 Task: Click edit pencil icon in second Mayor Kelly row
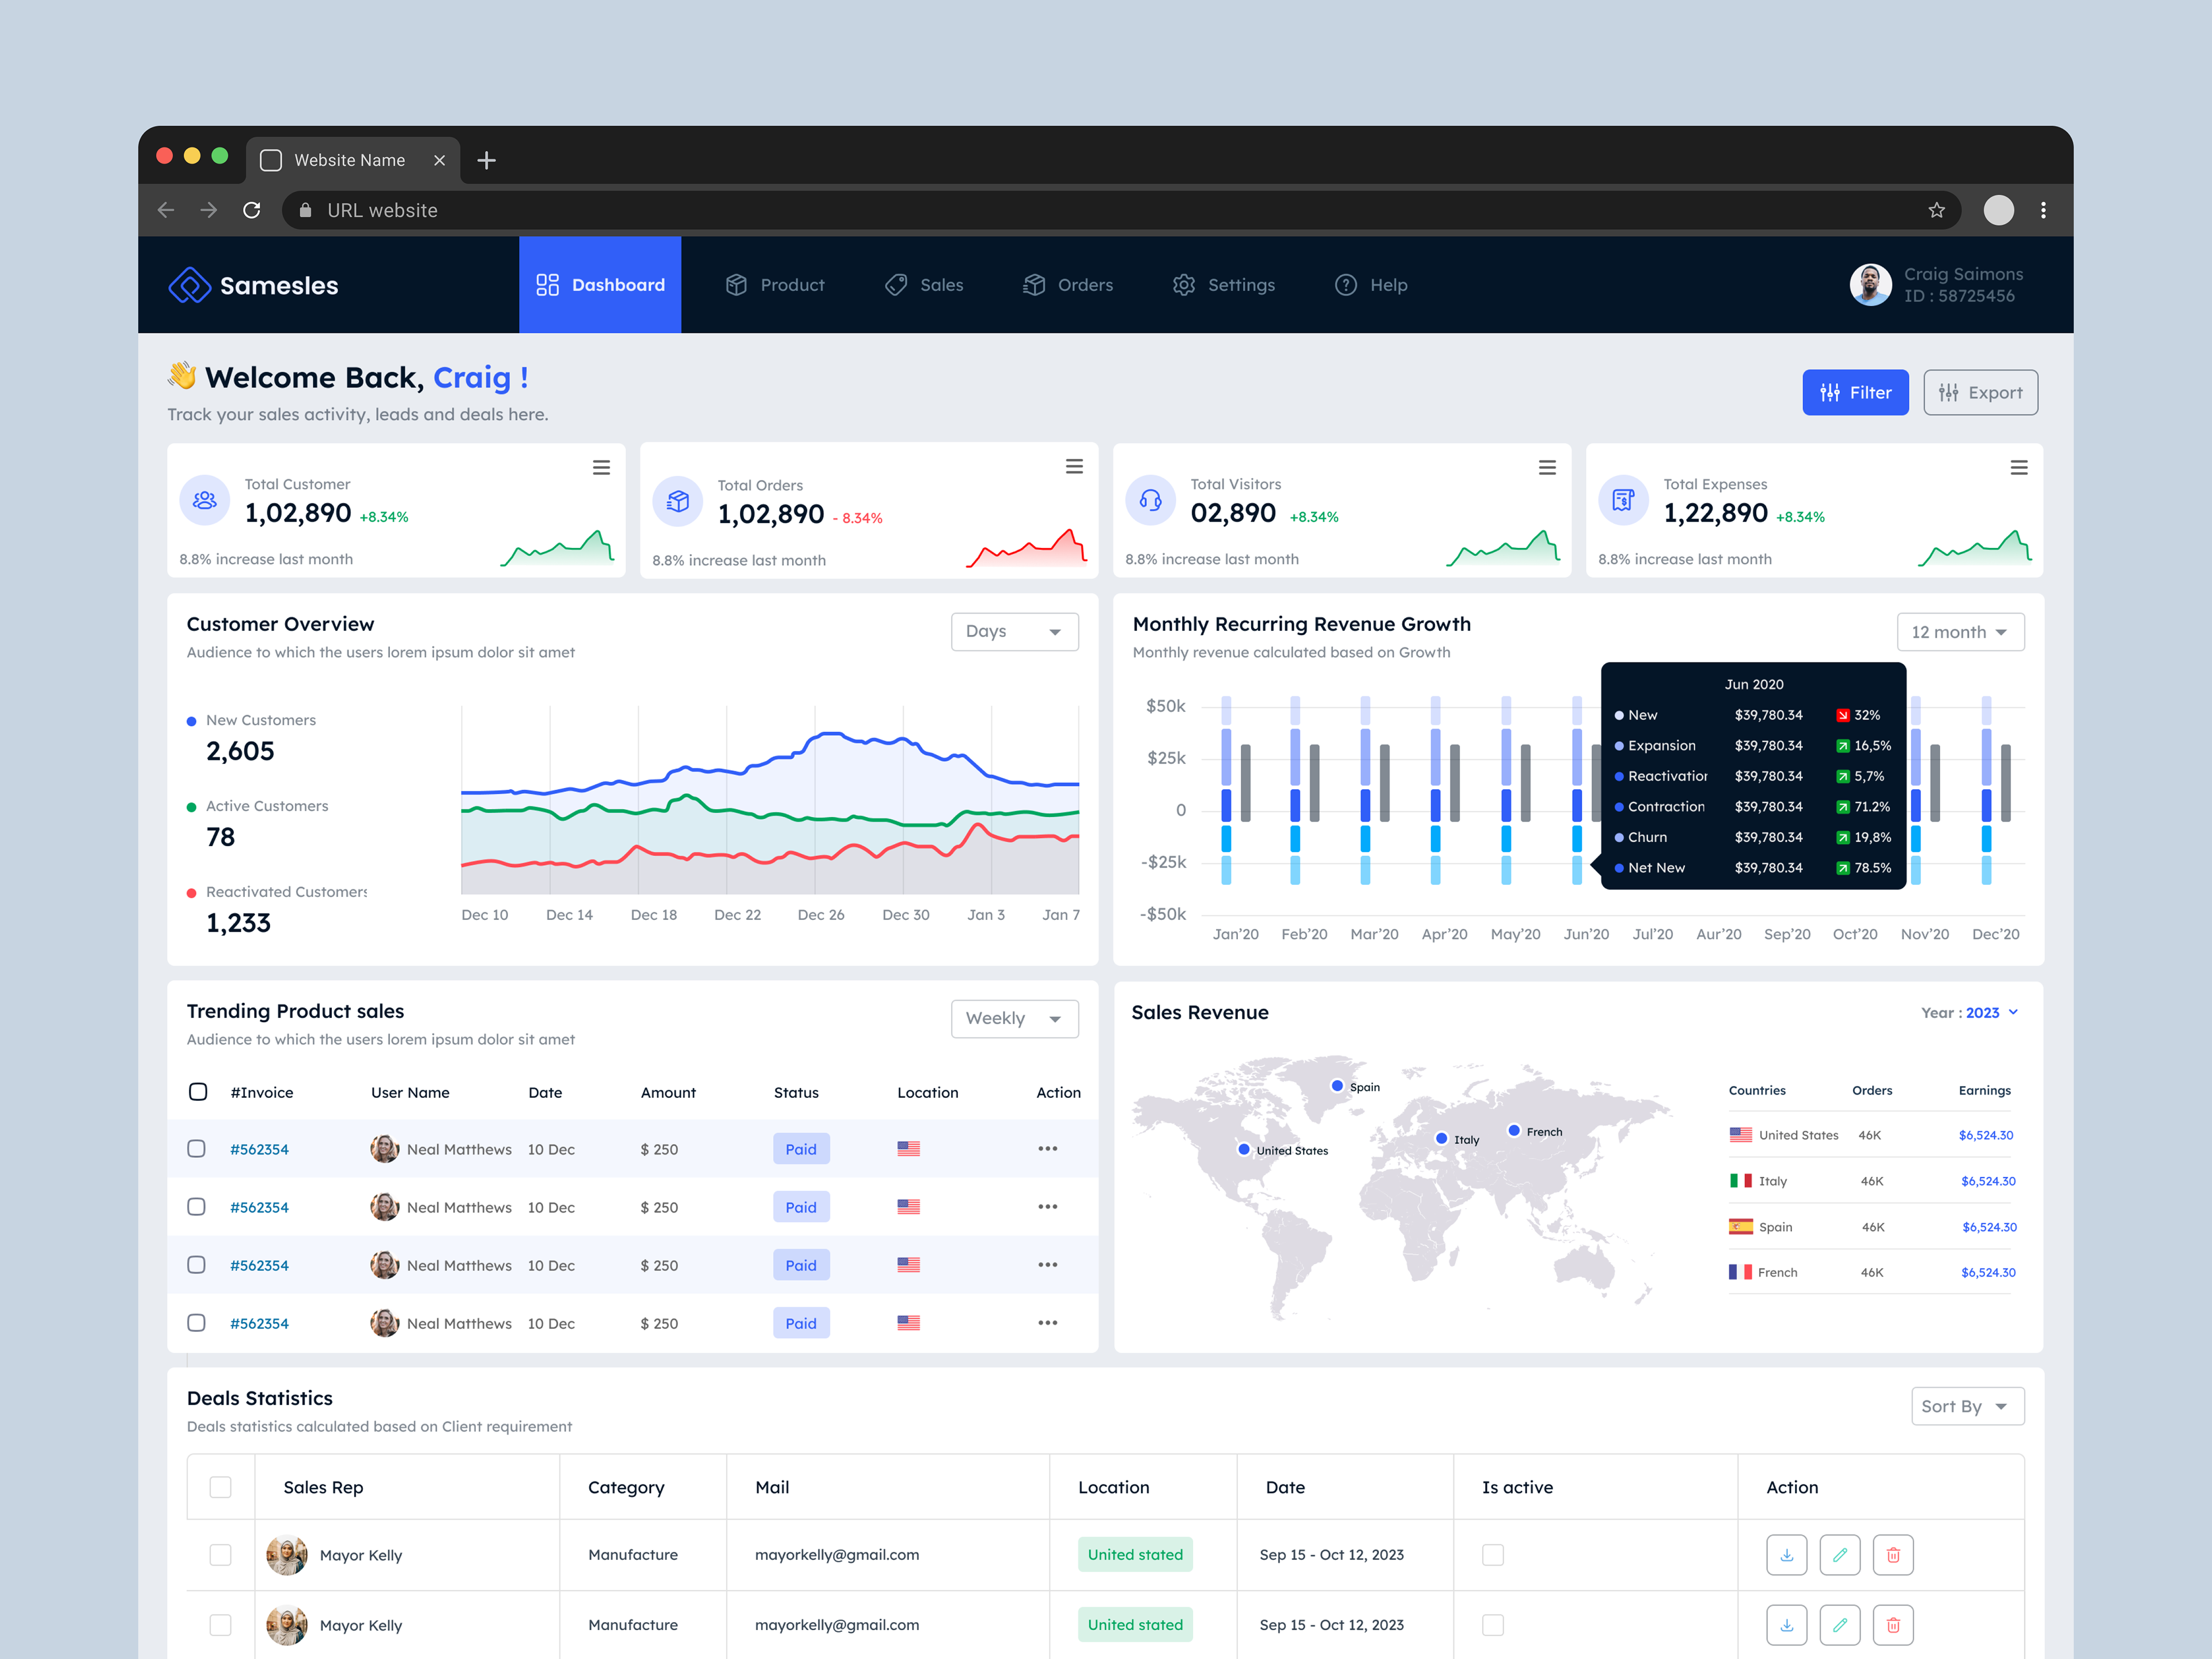coord(1839,1625)
